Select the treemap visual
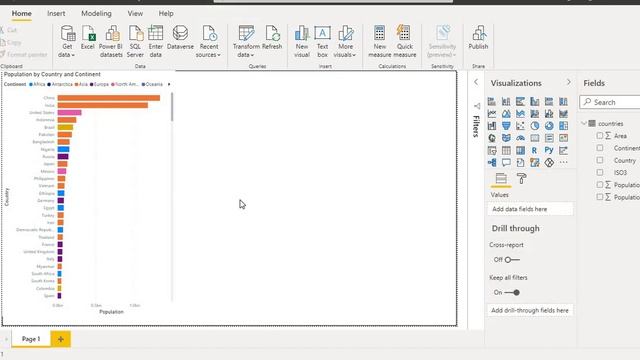The height and width of the screenshot is (360, 640). coord(563,126)
